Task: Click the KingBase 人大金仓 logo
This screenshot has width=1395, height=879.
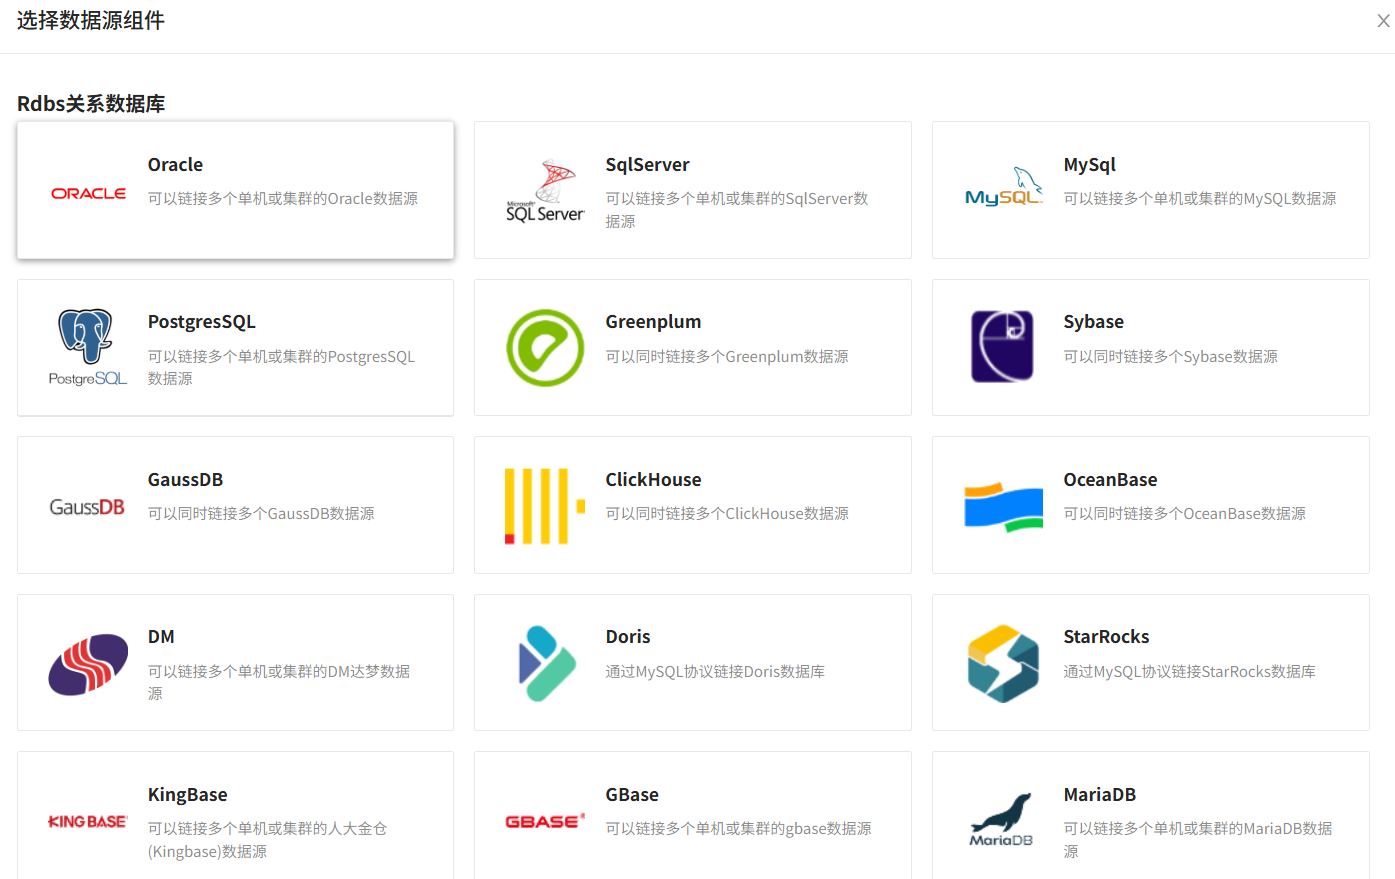Action: point(88,820)
